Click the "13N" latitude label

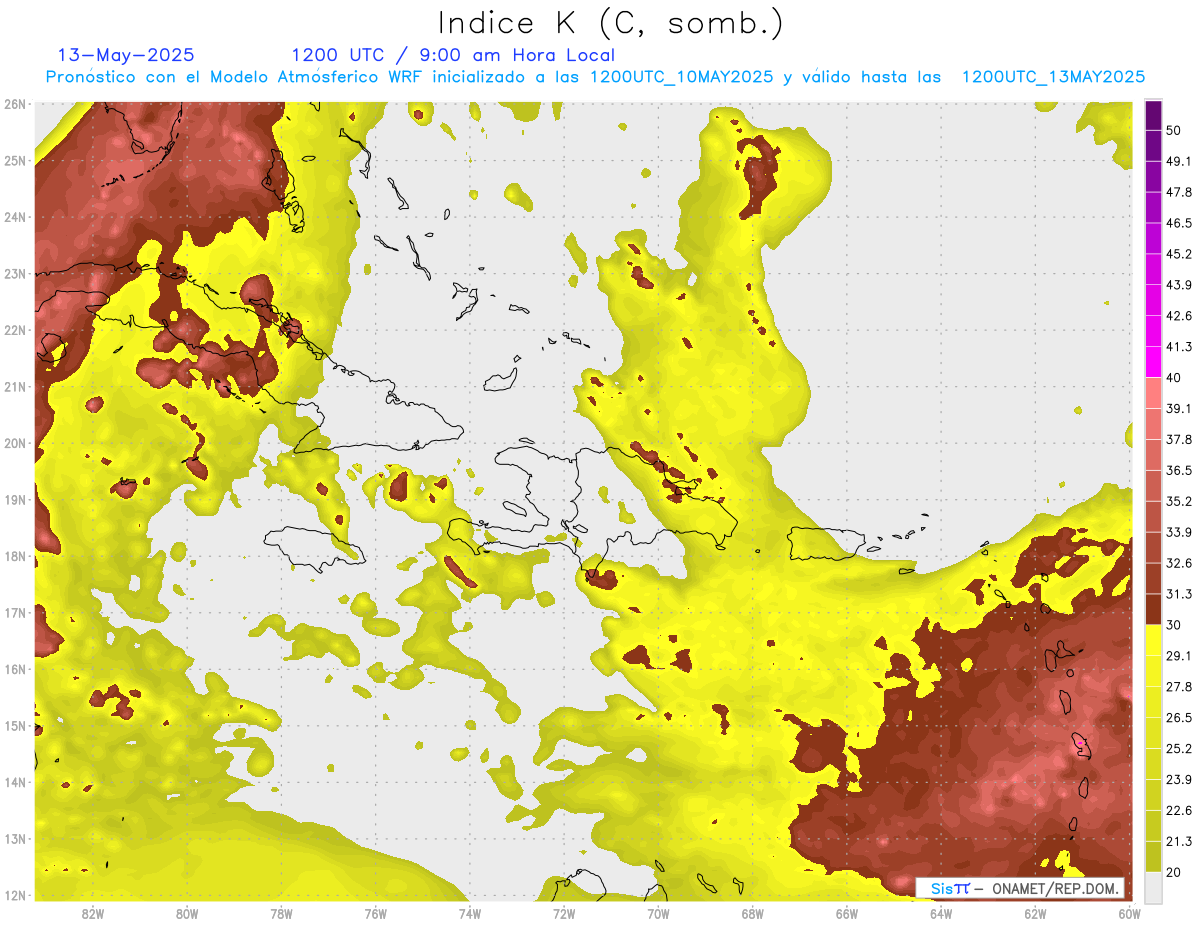point(15,838)
